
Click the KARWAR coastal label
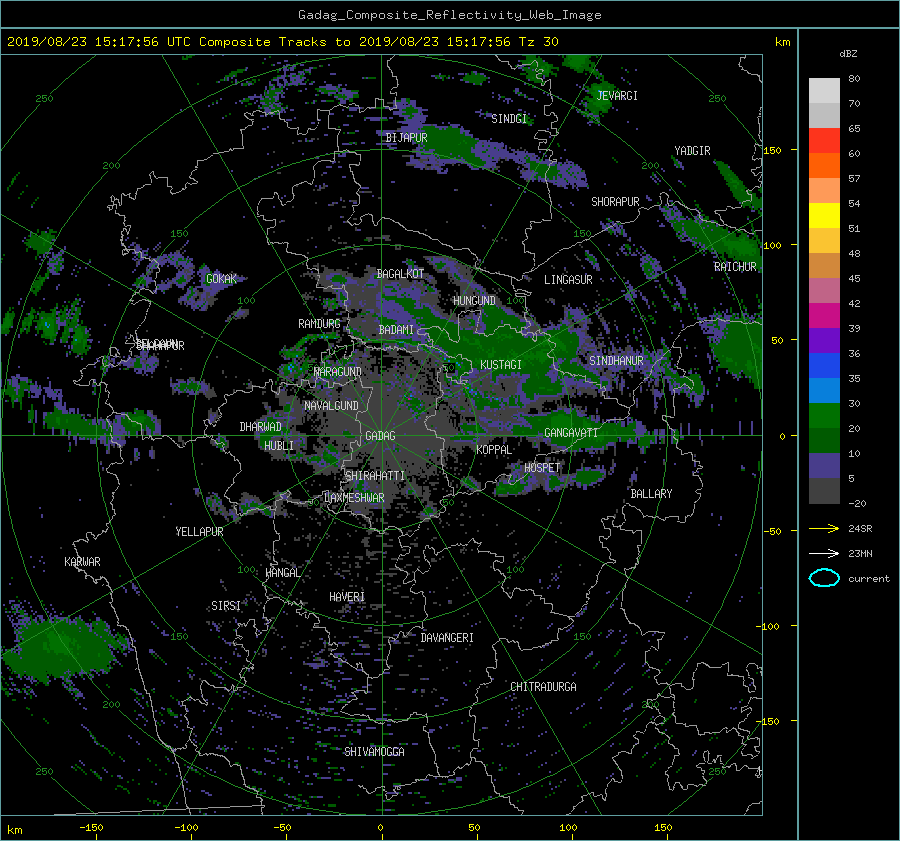pos(82,562)
